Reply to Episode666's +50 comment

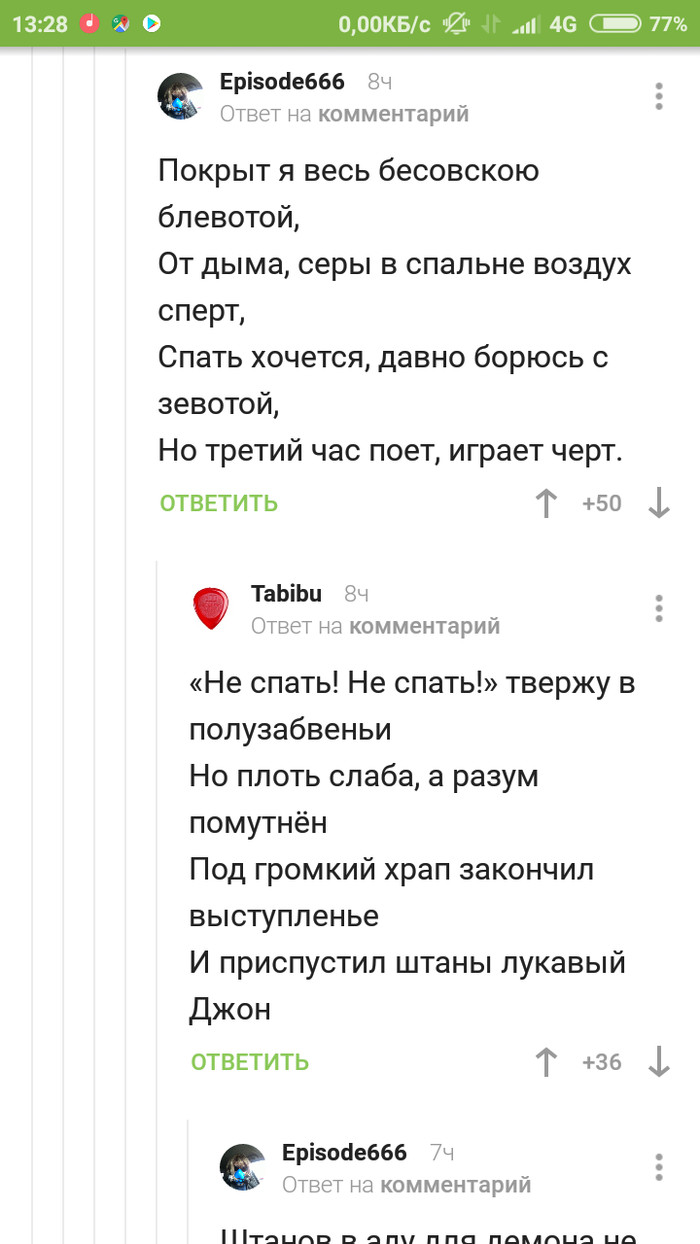(219, 503)
